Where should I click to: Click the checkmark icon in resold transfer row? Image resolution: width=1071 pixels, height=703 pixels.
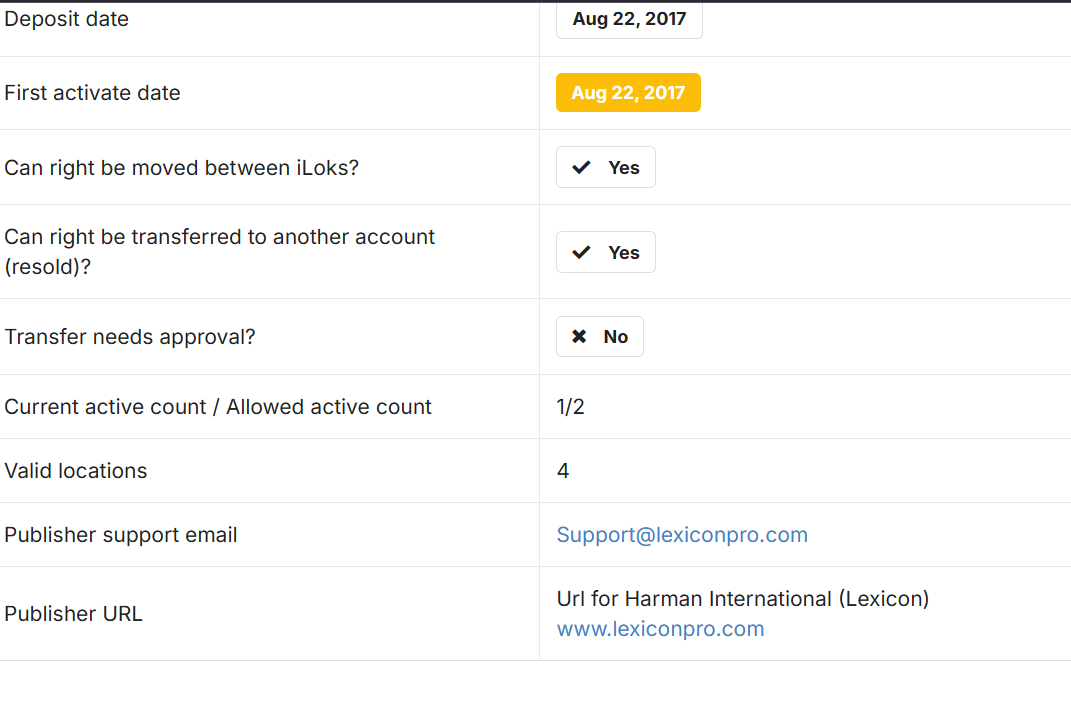tap(581, 252)
